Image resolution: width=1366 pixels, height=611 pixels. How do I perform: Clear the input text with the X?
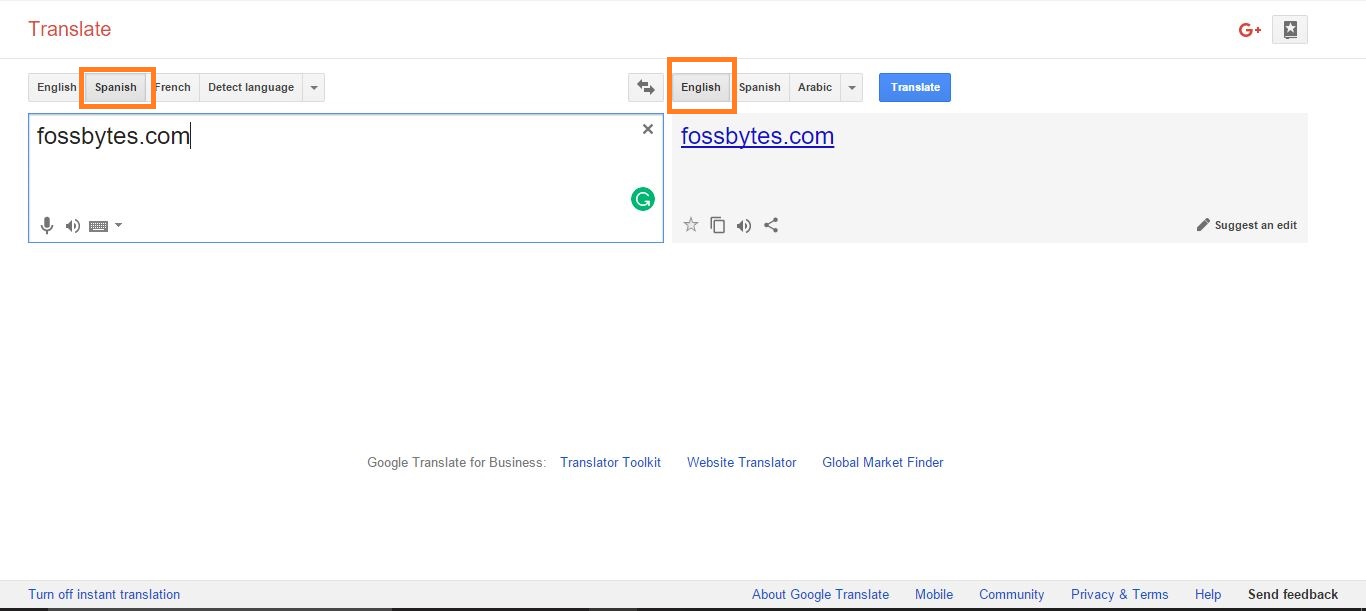coord(647,128)
